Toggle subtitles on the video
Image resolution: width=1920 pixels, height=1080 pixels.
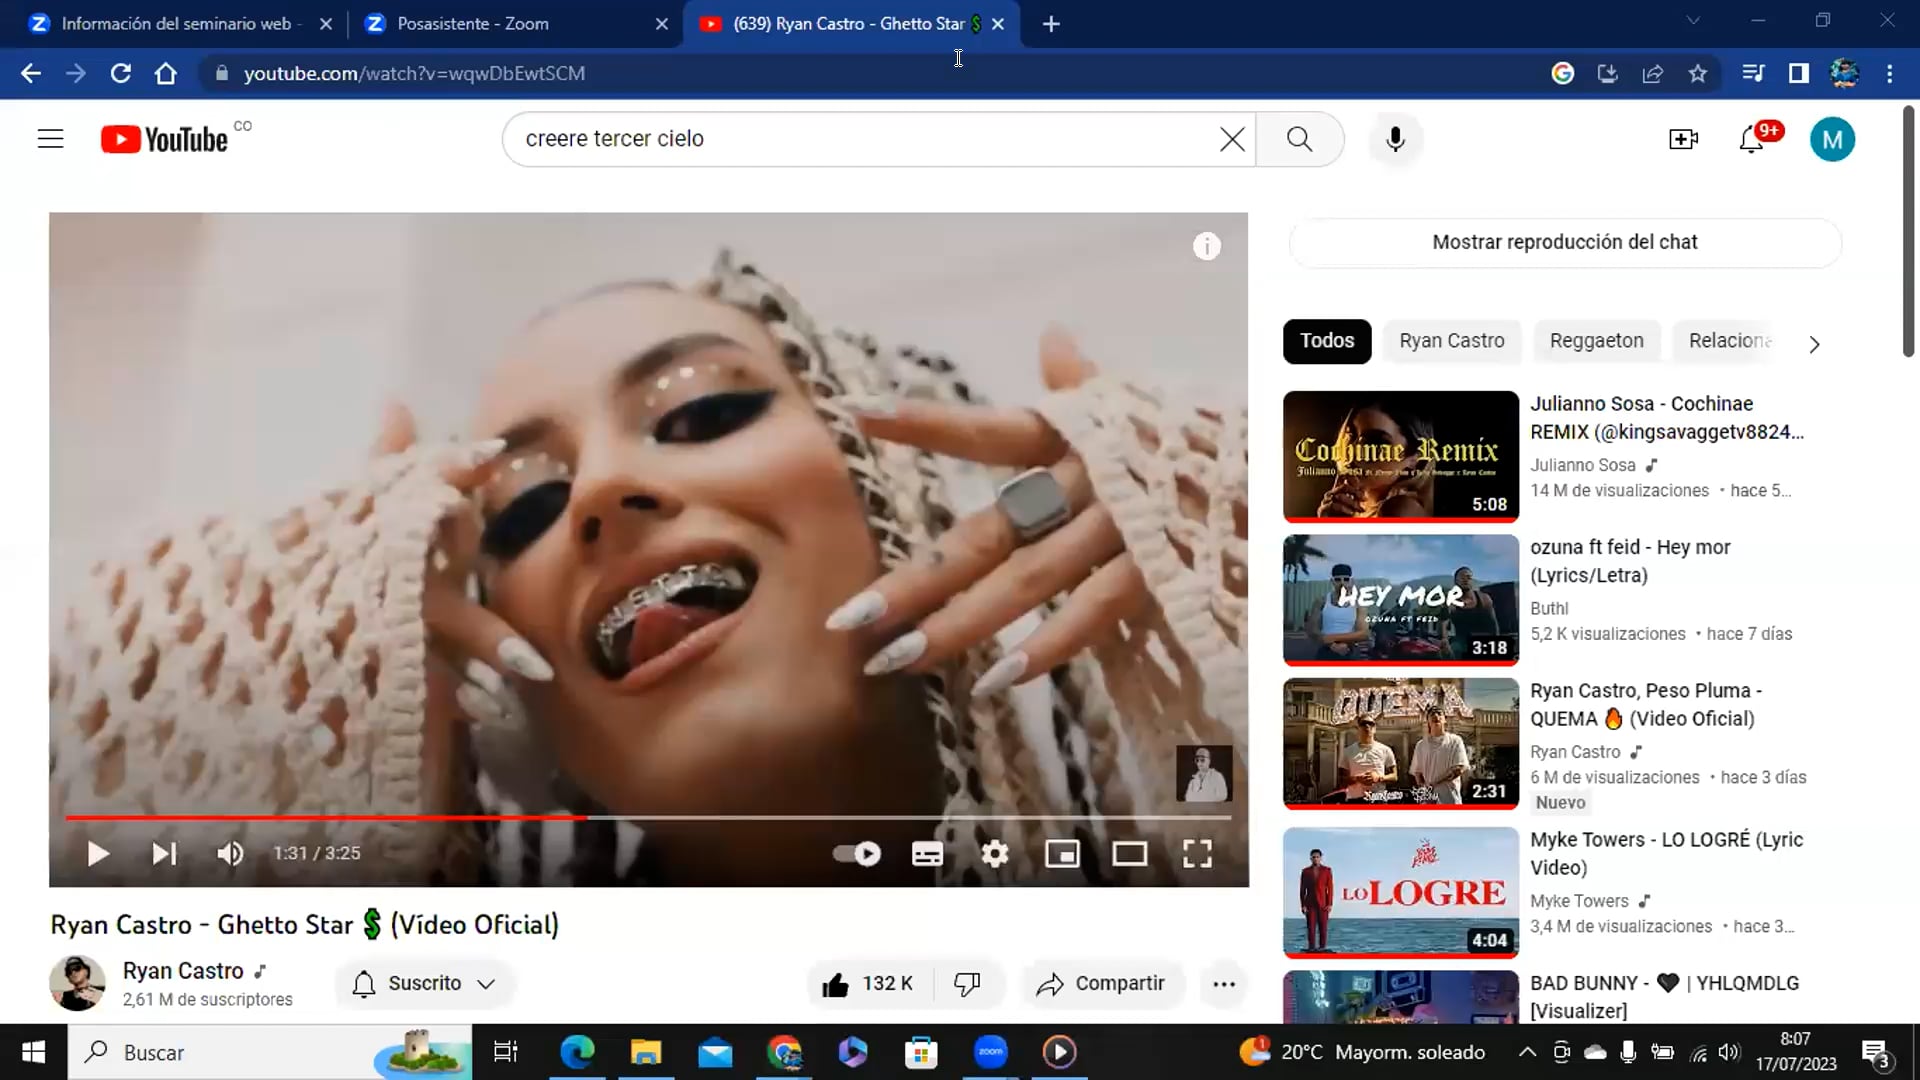coord(927,854)
